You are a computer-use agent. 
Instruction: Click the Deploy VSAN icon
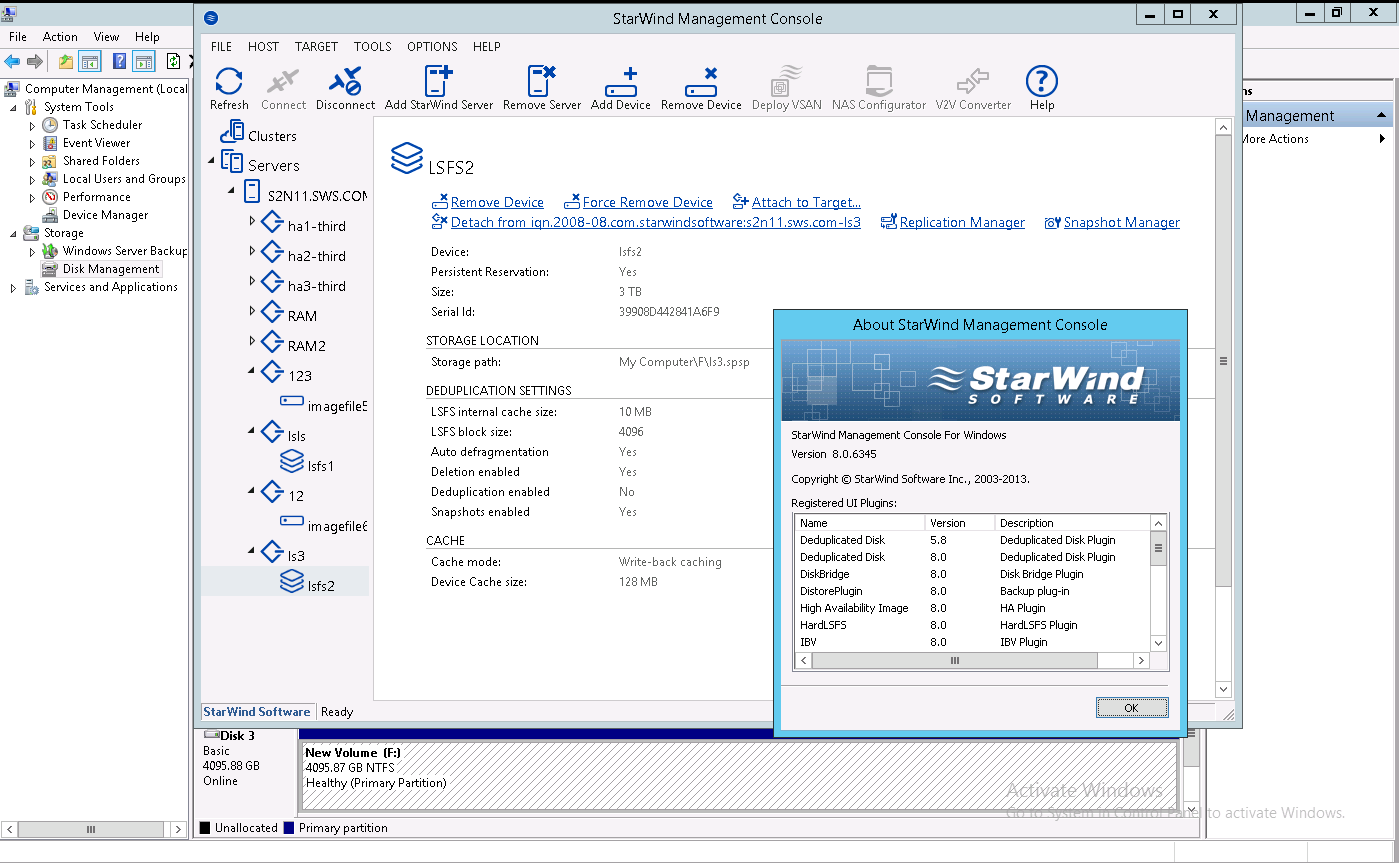point(786,82)
